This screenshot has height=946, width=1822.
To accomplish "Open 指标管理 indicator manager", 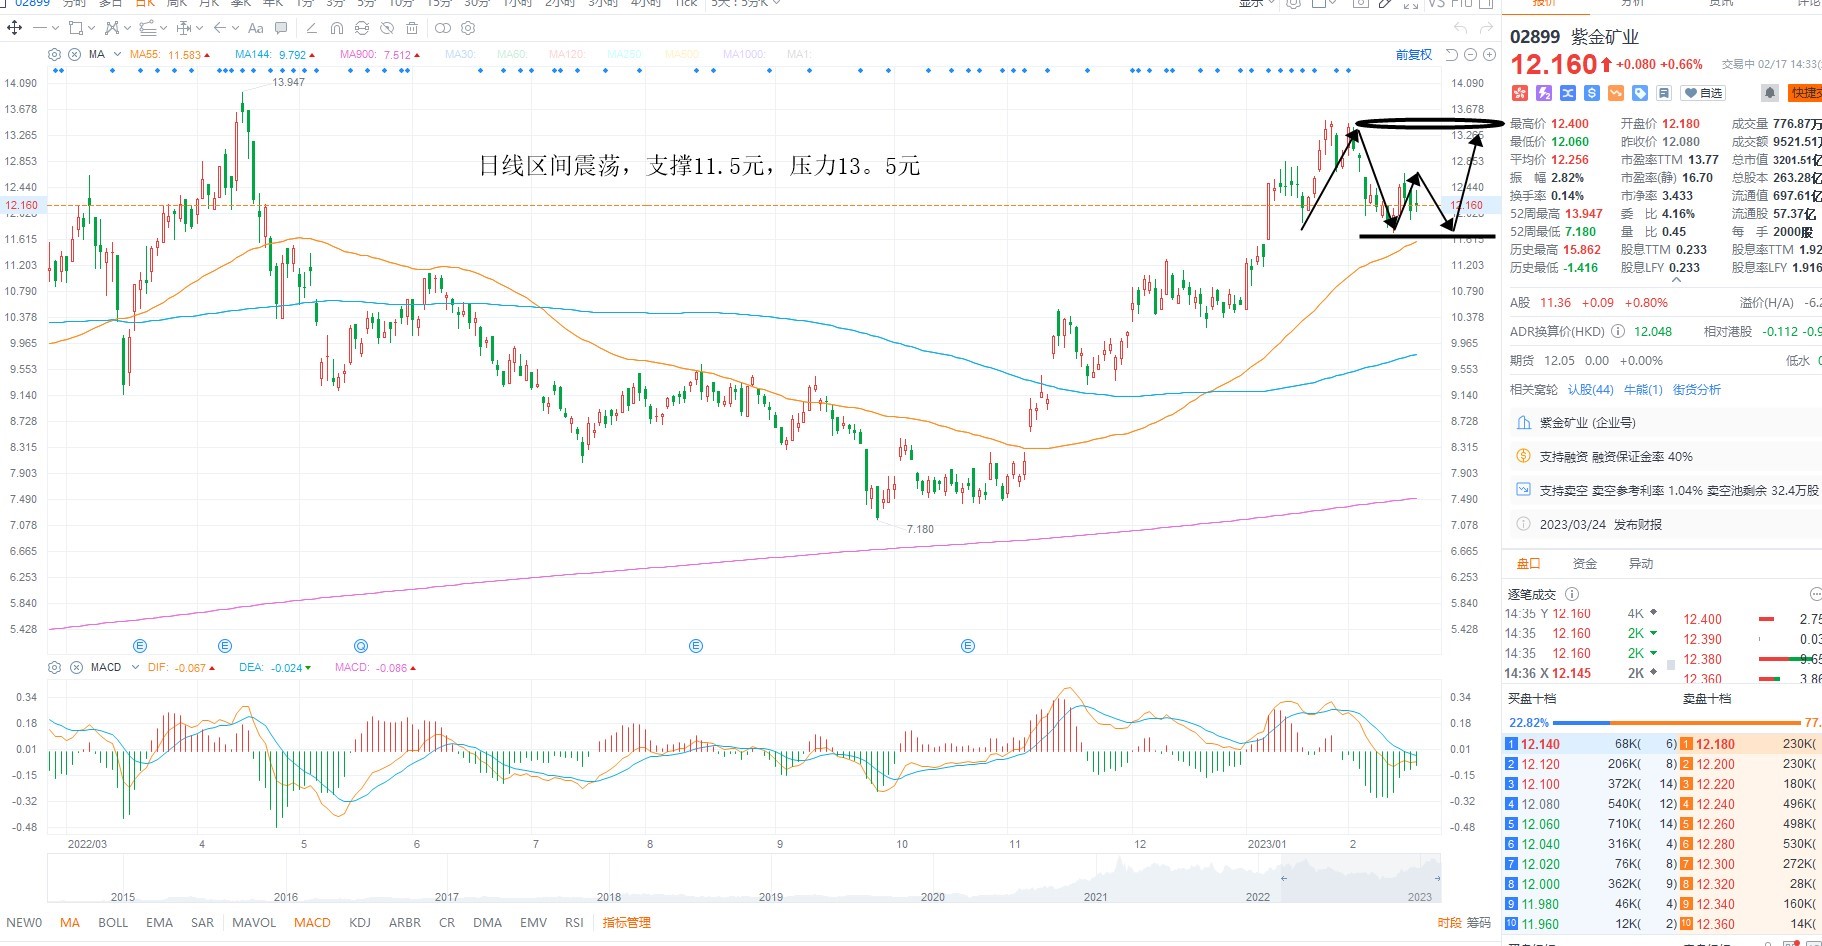I will tap(626, 923).
